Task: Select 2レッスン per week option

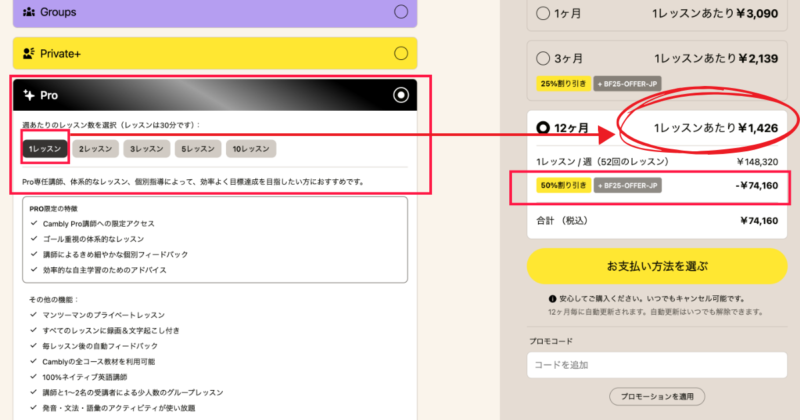Action: (95, 149)
